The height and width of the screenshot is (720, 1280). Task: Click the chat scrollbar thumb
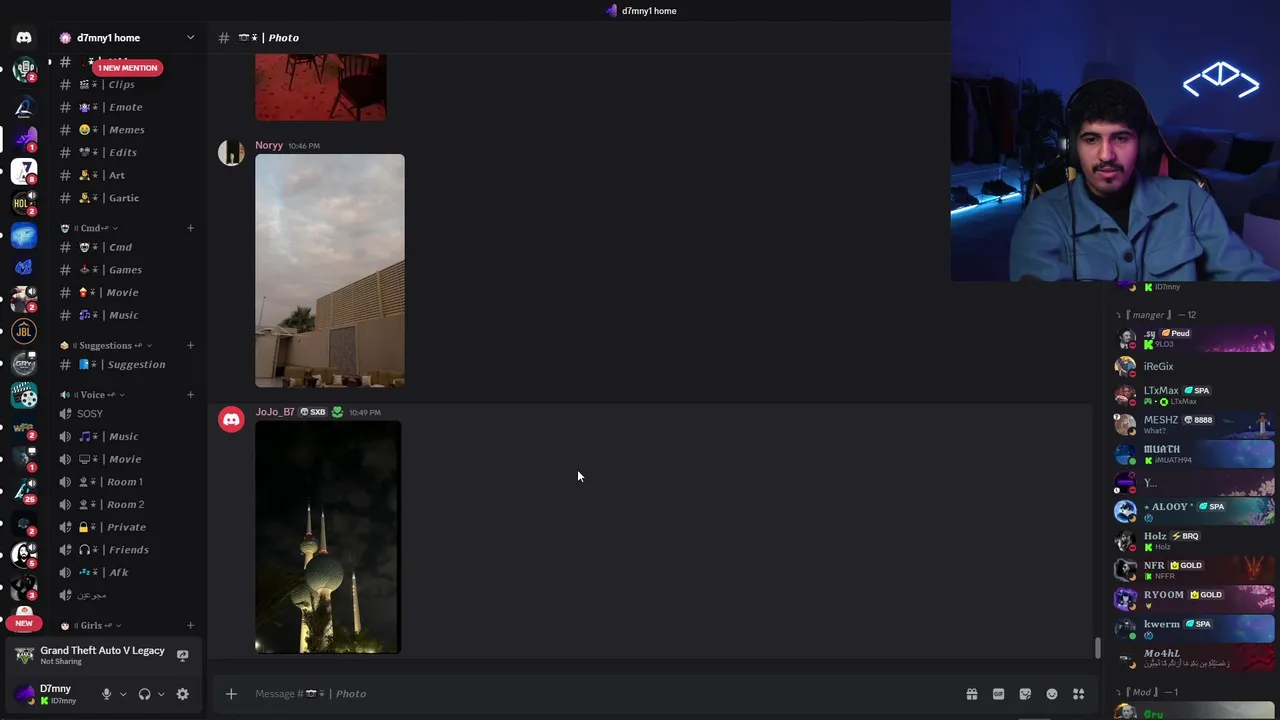[1097, 648]
